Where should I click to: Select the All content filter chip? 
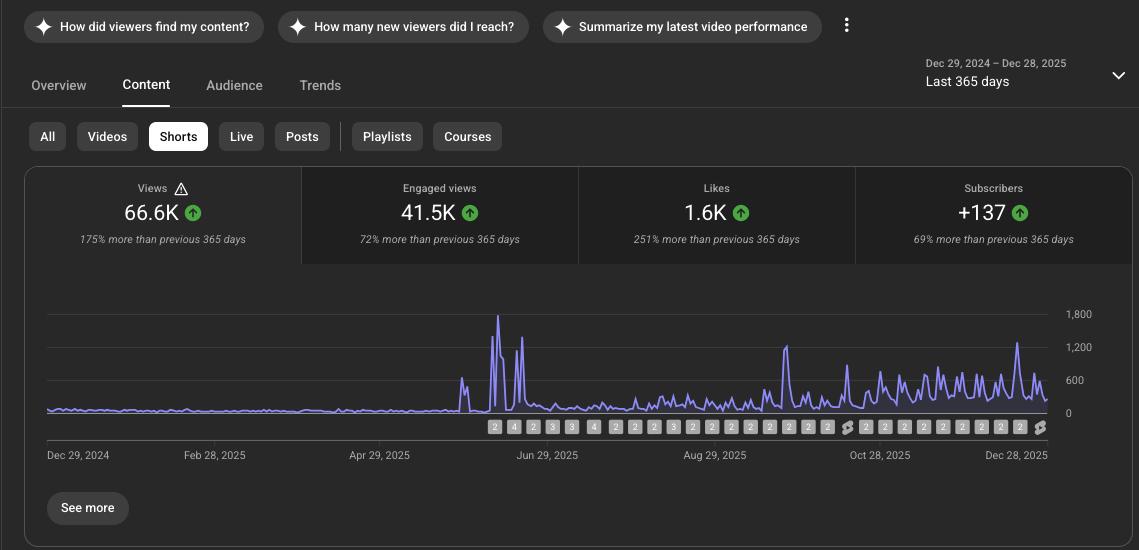(47, 137)
